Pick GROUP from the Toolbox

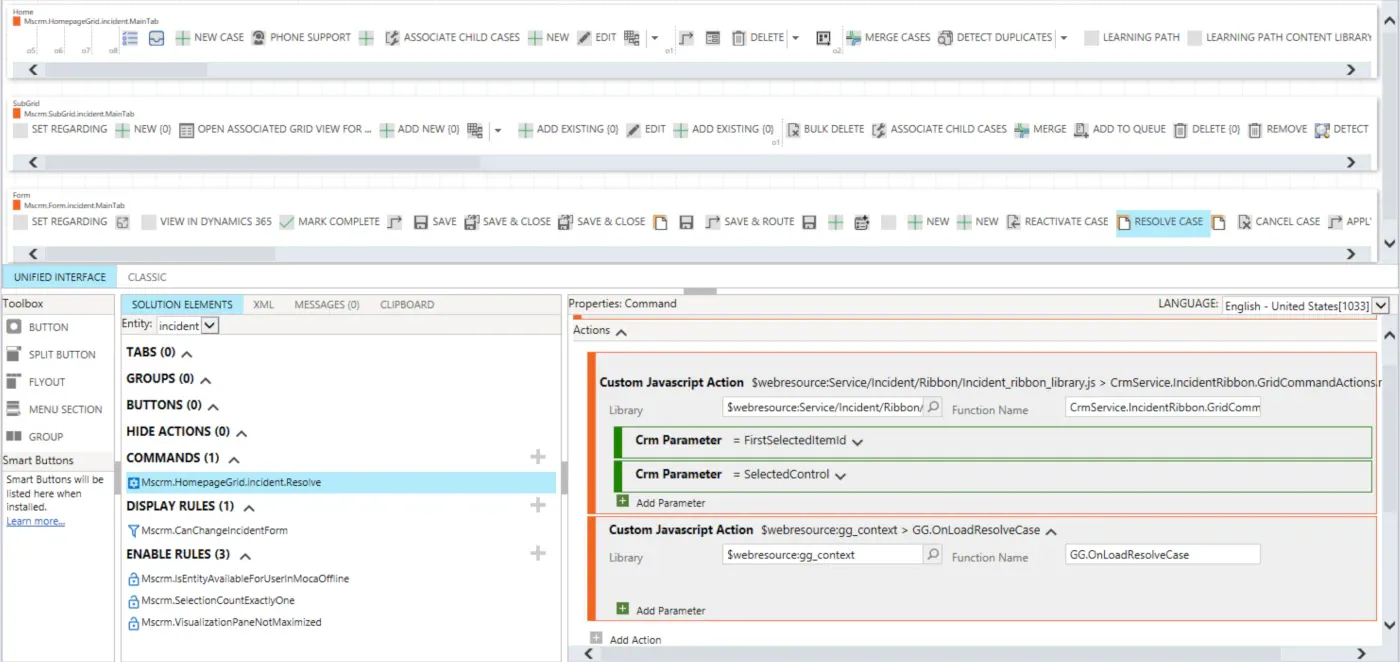pyautogui.click(x=35, y=436)
